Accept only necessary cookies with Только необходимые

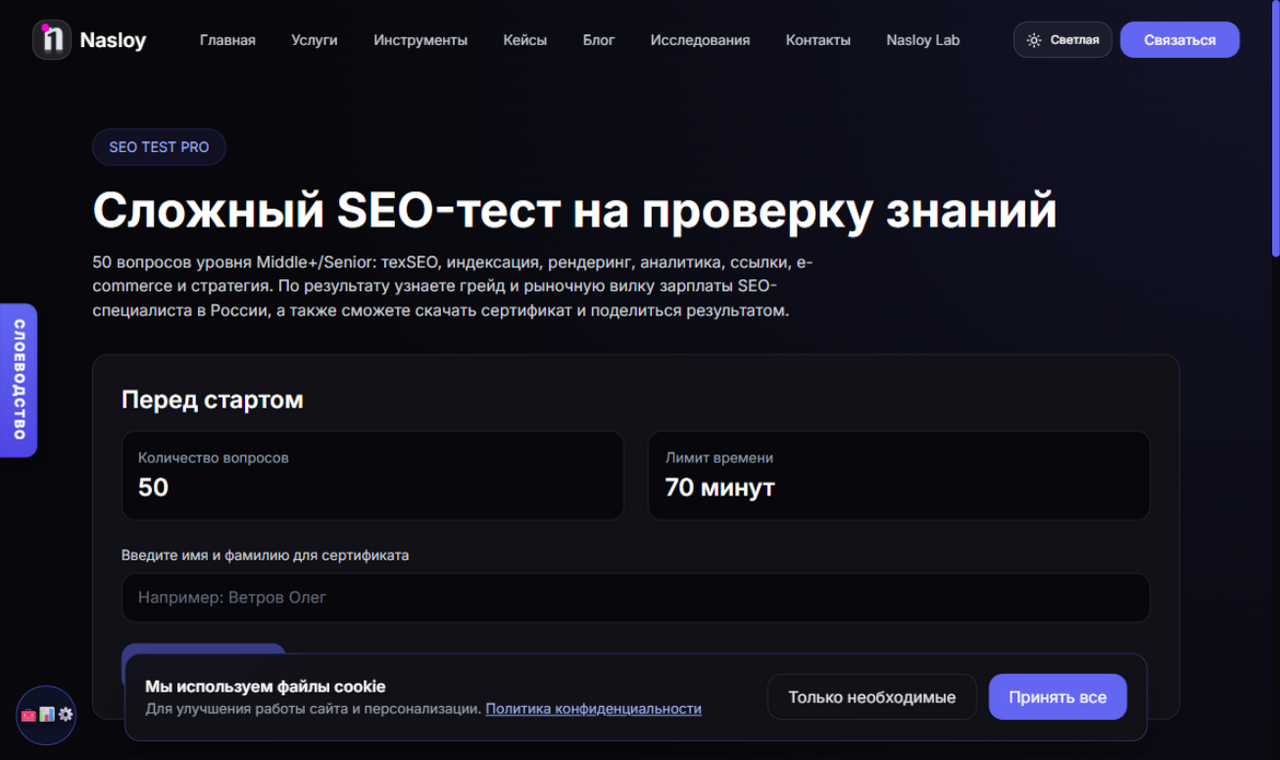pyautogui.click(x=872, y=697)
